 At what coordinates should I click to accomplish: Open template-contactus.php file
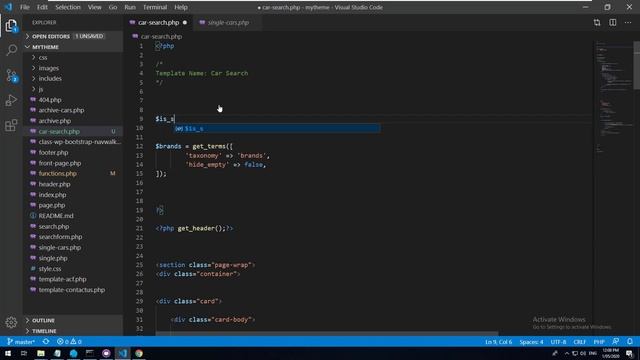pyautogui.click(x=73, y=290)
